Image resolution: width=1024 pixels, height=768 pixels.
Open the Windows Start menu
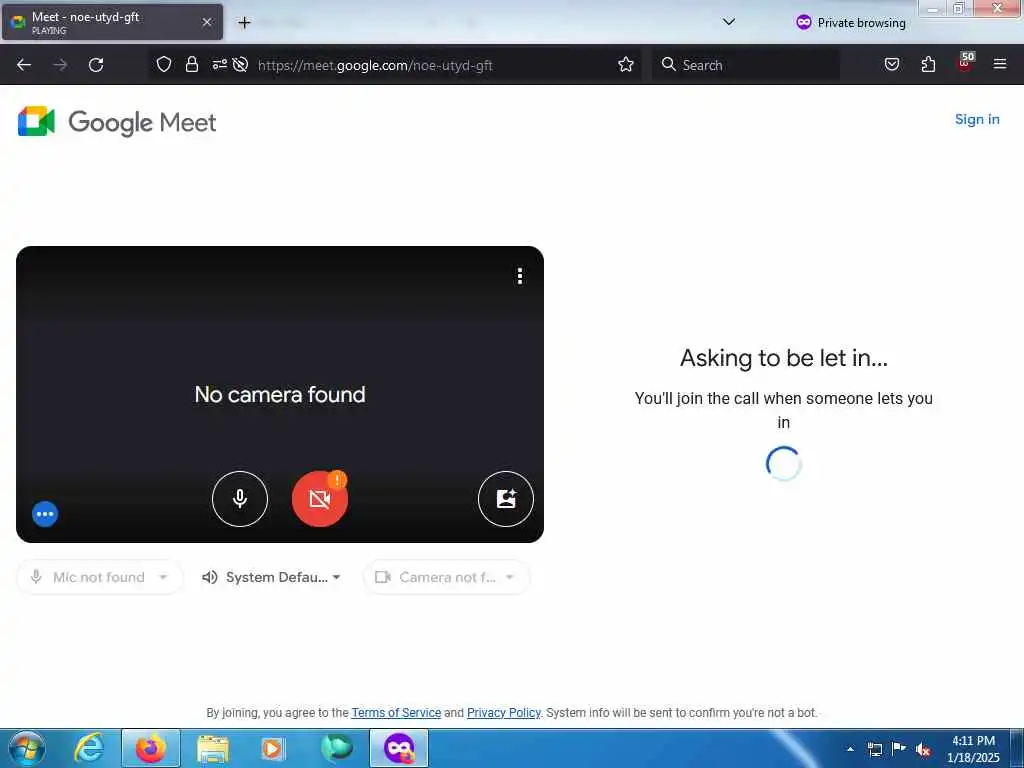[x=26, y=748]
